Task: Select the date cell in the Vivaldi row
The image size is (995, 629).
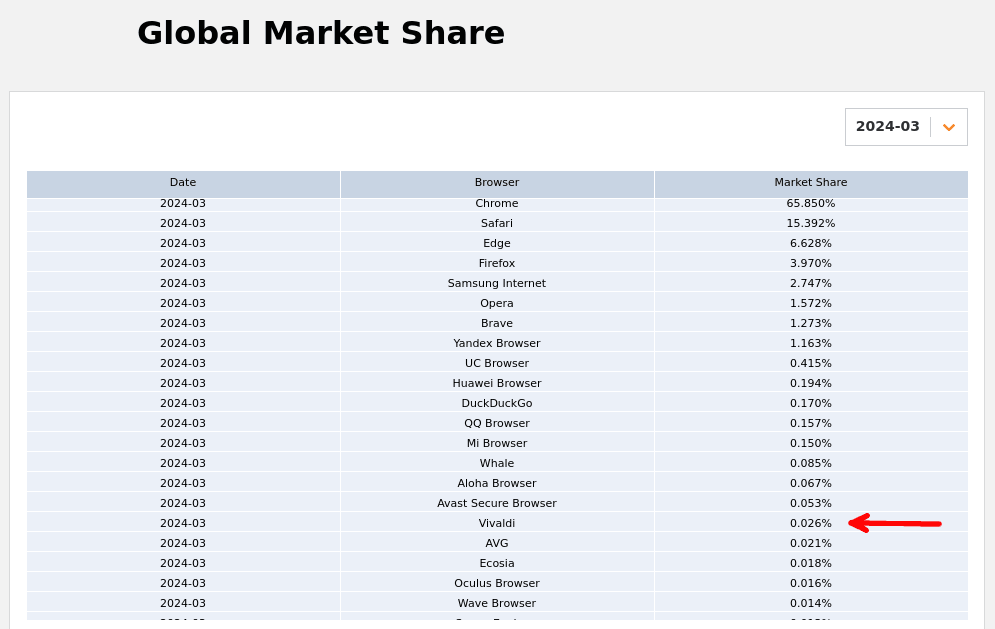Action: pyautogui.click(x=183, y=524)
